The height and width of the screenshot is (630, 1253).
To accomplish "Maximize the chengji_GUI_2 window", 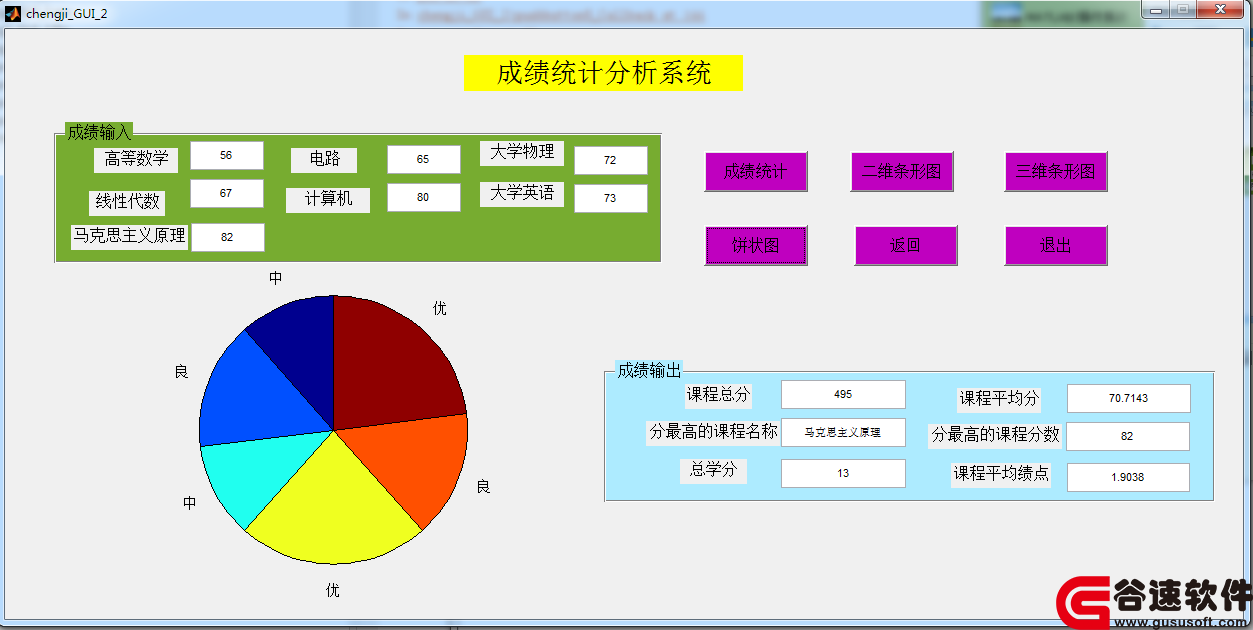I will 1183,10.
